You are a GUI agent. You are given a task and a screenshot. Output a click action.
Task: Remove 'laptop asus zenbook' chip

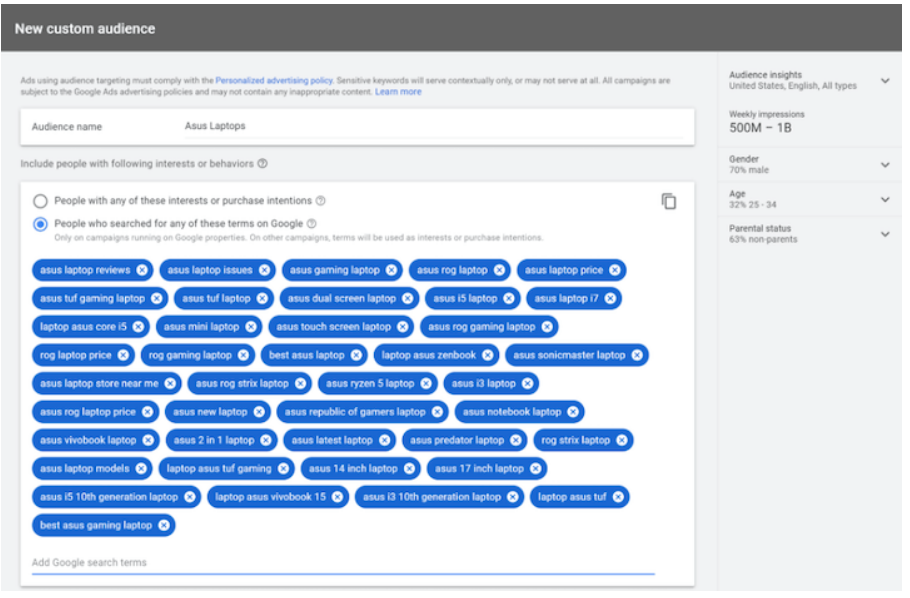(x=488, y=356)
